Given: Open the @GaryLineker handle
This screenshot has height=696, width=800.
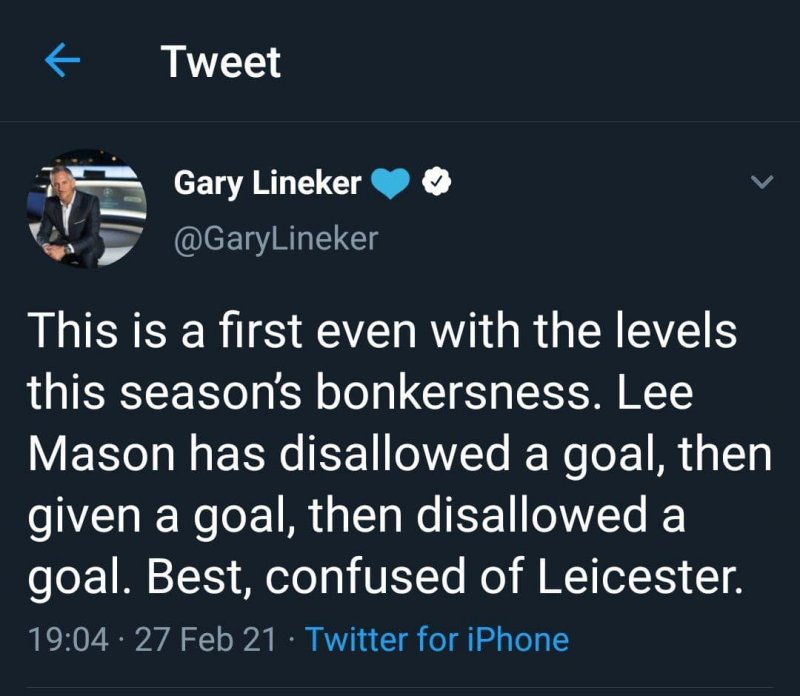Looking at the screenshot, I should point(276,239).
